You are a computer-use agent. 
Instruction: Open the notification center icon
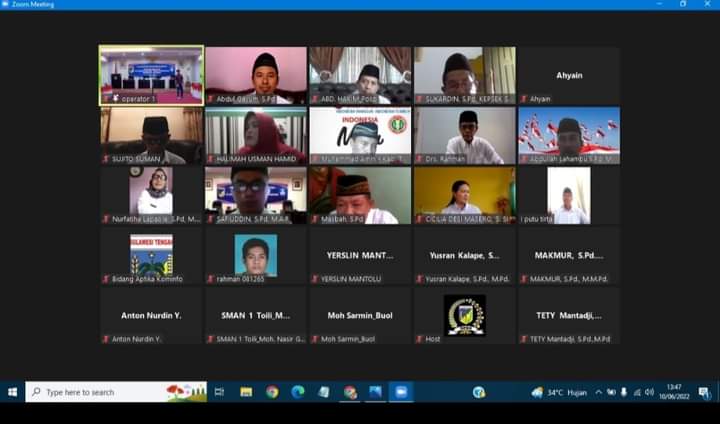tap(704, 392)
